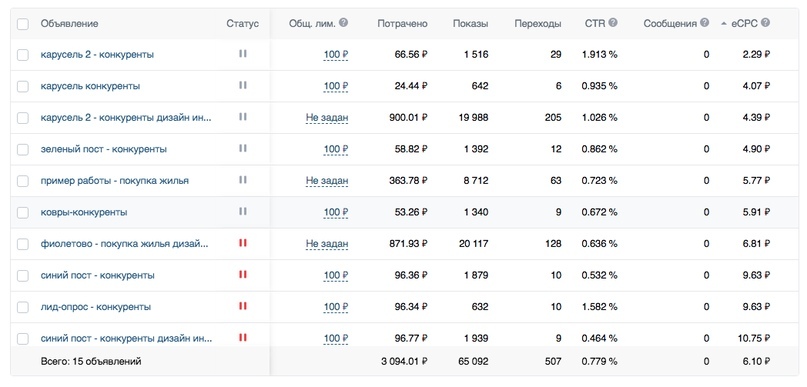Sort by Общ. лим. column header
Image resolution: width=807 pixels, height=387 pixels.
[x=312, y=24]
